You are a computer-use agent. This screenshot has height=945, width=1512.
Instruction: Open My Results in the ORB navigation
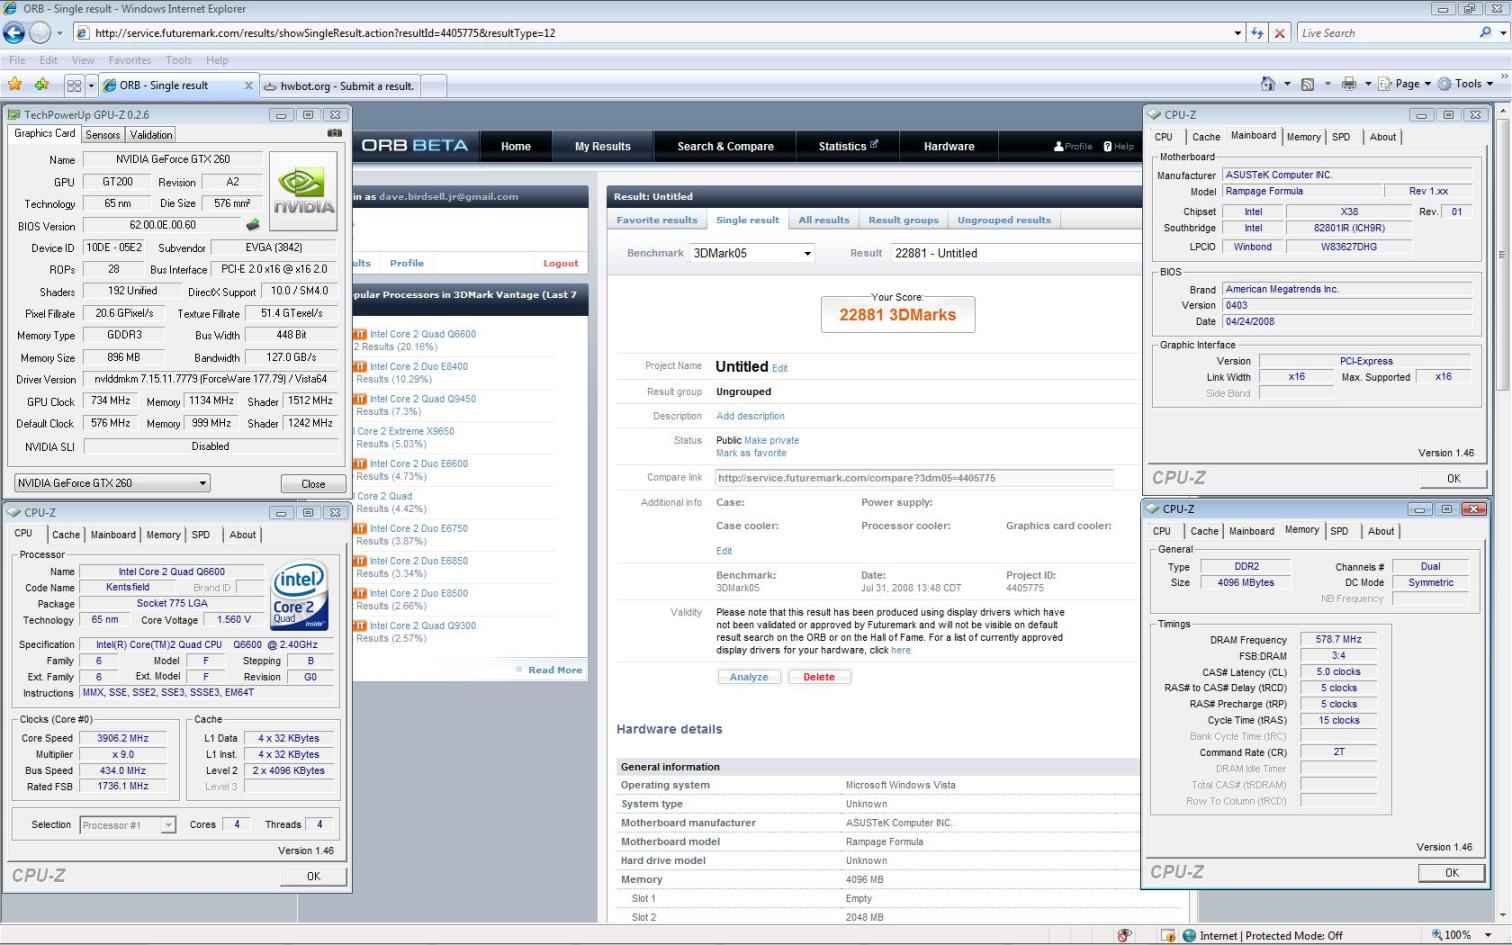603,146
